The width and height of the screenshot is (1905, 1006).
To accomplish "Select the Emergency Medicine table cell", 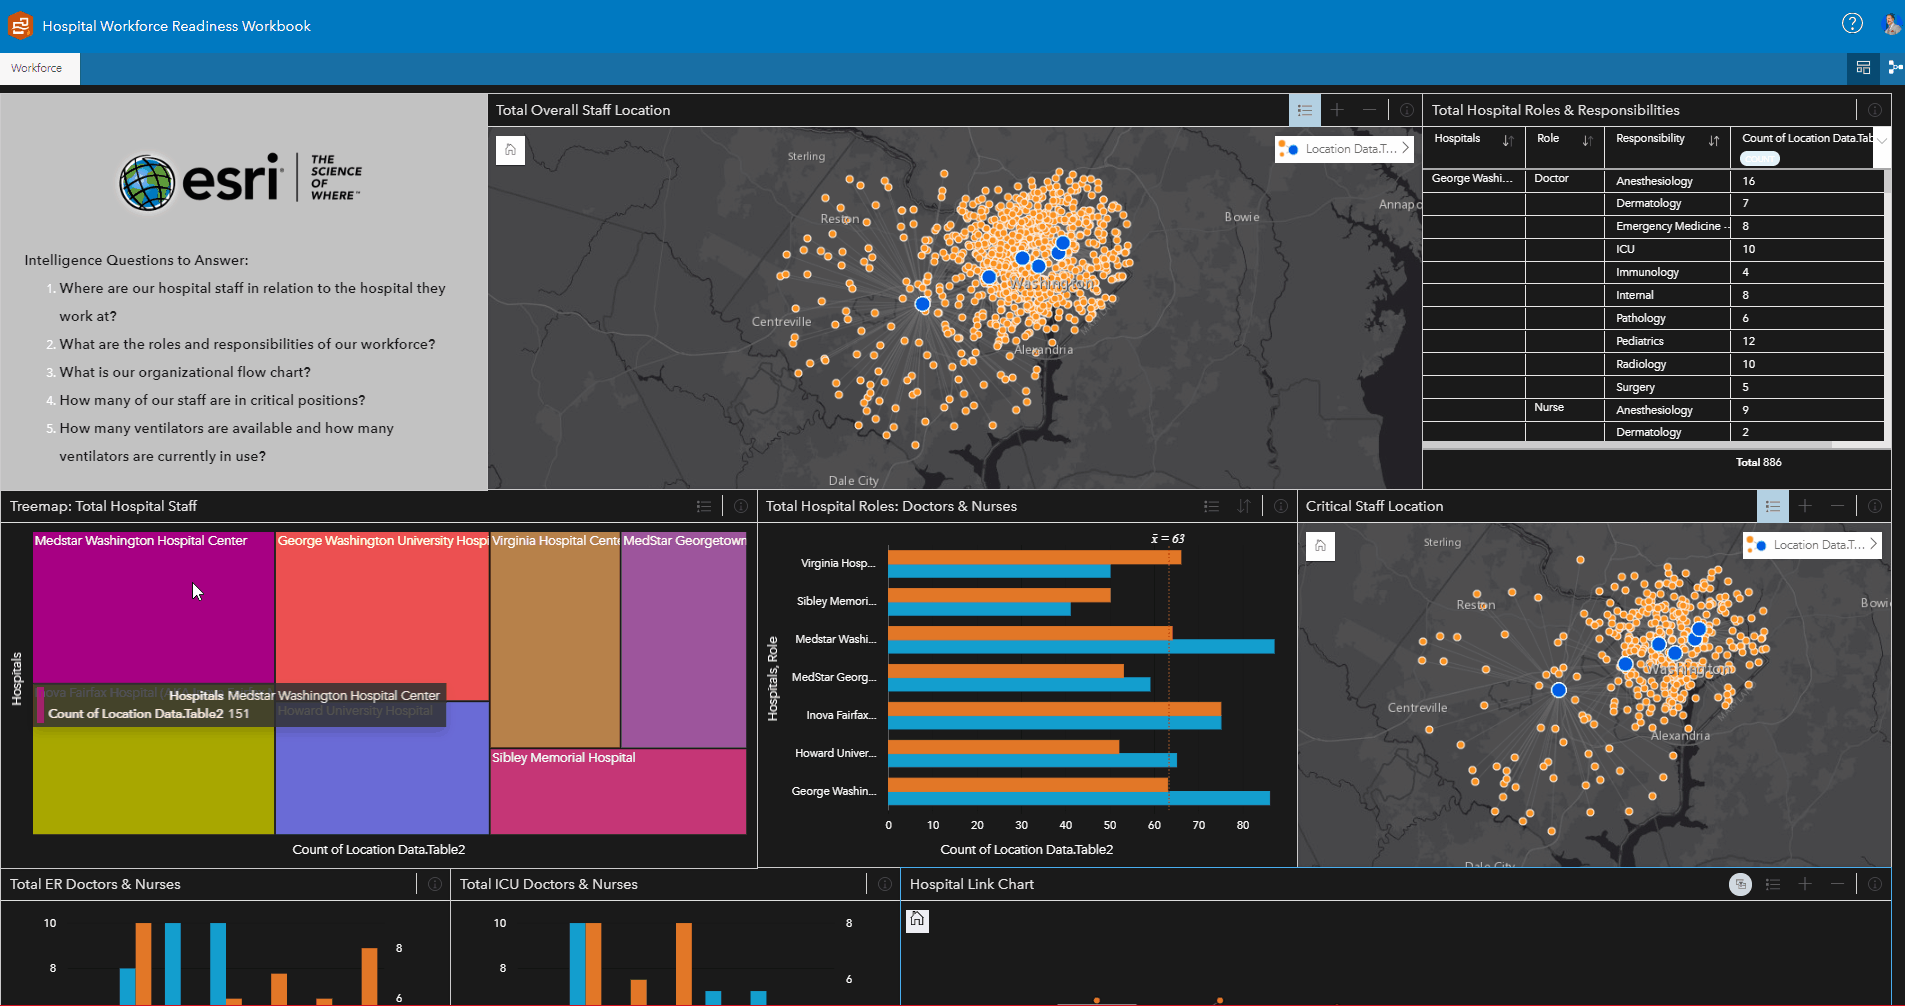I will [x=1668, y=226].
